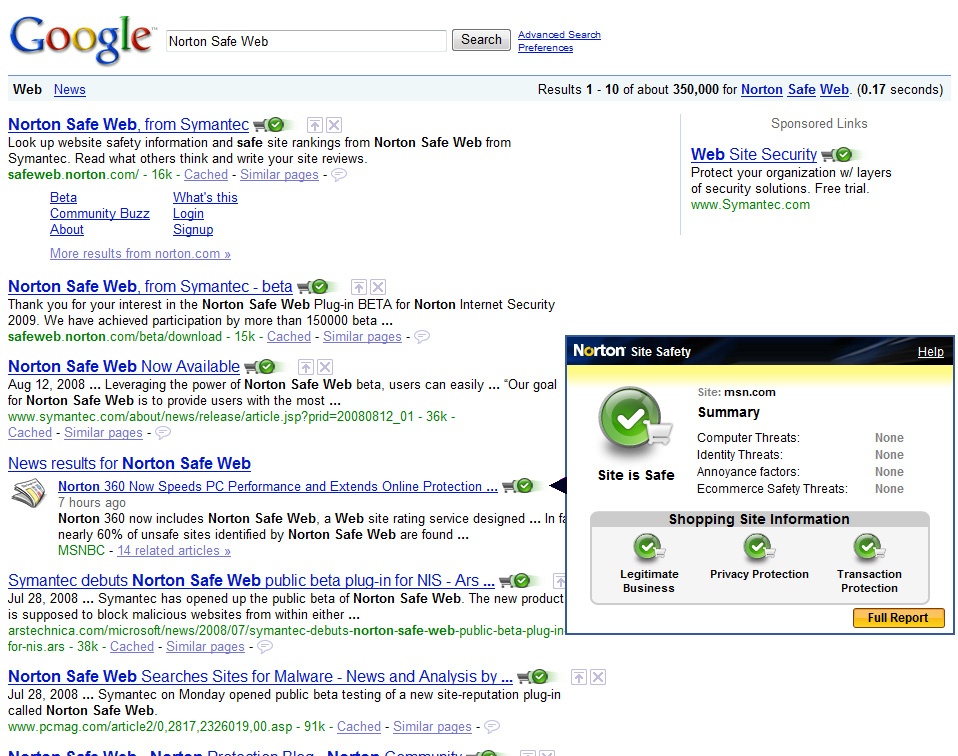Click www.Symantec.com ad URL text
The width and height of the screenshot is (958, 756).
click(x=750, y=205)
